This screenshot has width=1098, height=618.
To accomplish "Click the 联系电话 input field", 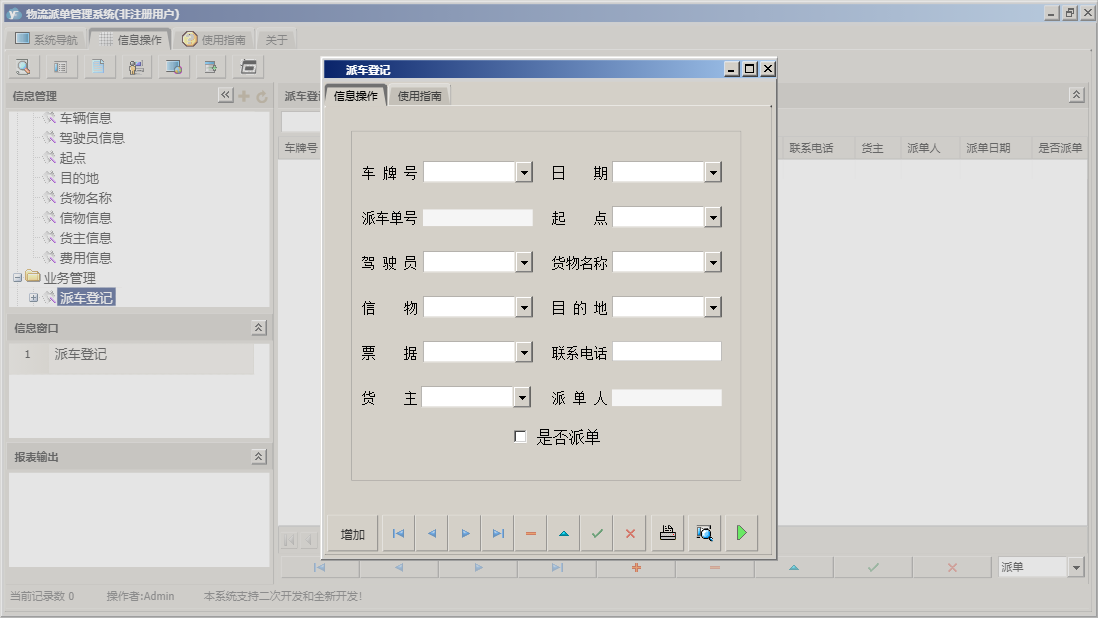I will click(x=665, y=351).
